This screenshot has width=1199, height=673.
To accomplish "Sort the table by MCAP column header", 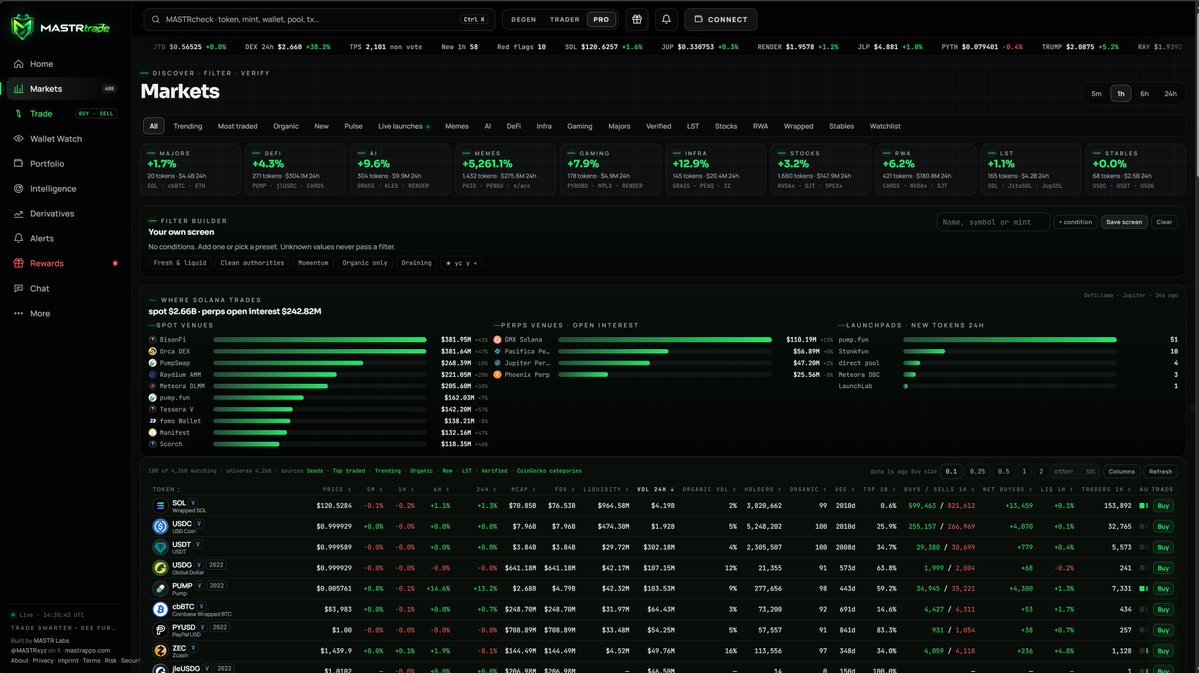I will point(522,489).
